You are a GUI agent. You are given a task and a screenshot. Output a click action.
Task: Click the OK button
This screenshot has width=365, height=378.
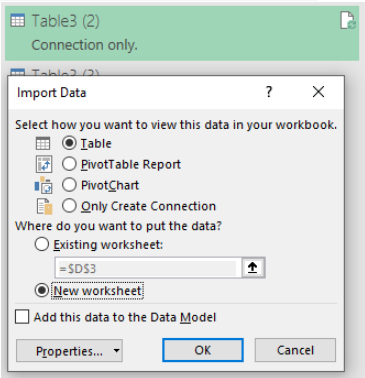[x=203, y=350]
